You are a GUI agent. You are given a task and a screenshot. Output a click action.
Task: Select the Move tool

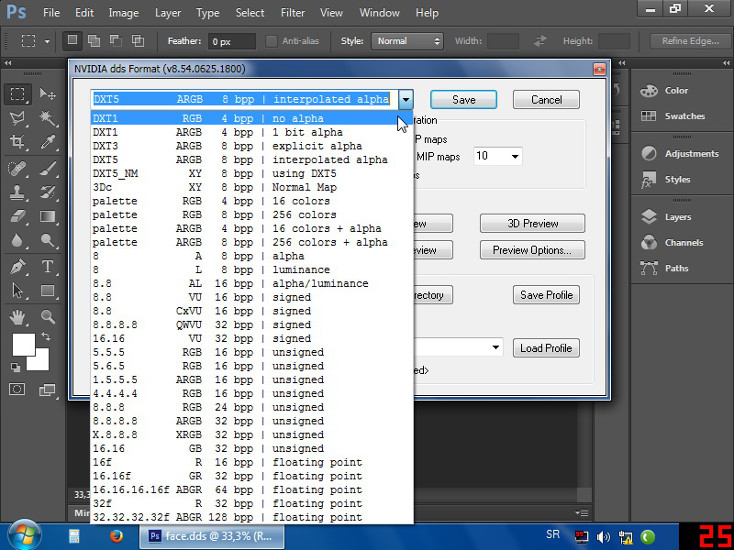tap(47, 94)
